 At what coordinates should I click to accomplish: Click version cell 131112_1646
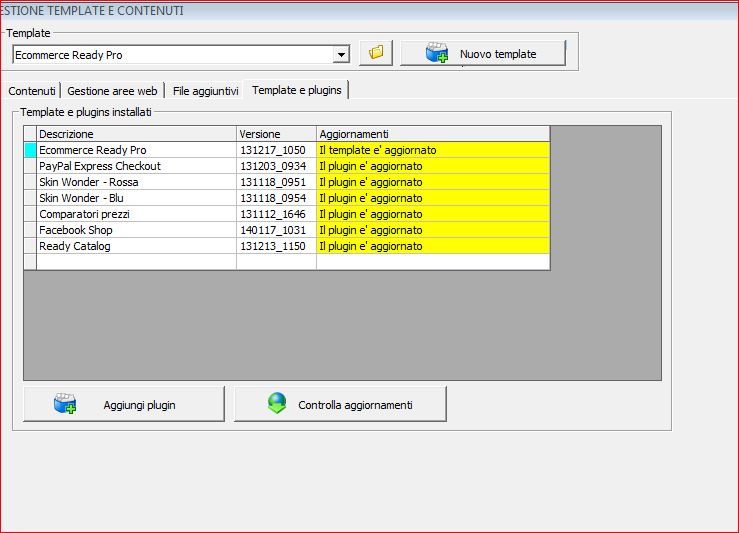276,214
